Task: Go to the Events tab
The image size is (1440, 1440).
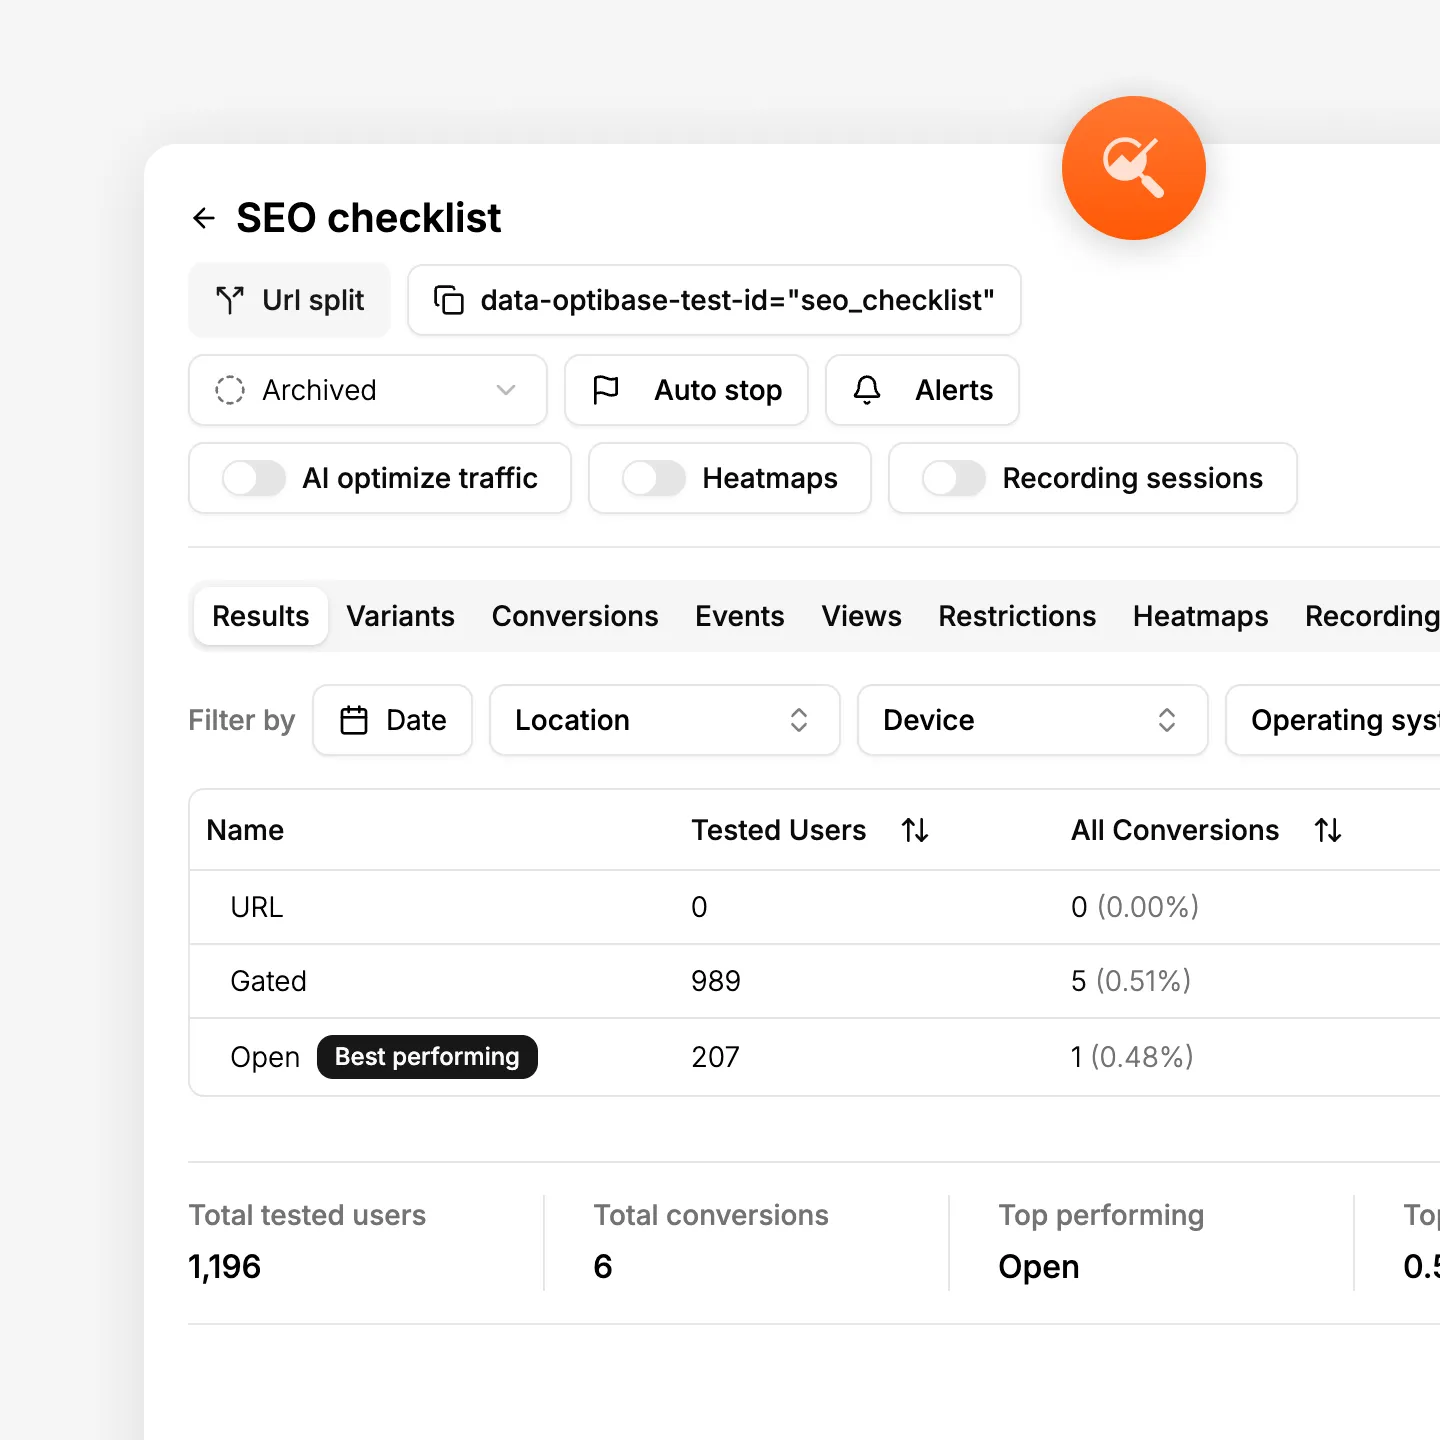Action: 740,616
